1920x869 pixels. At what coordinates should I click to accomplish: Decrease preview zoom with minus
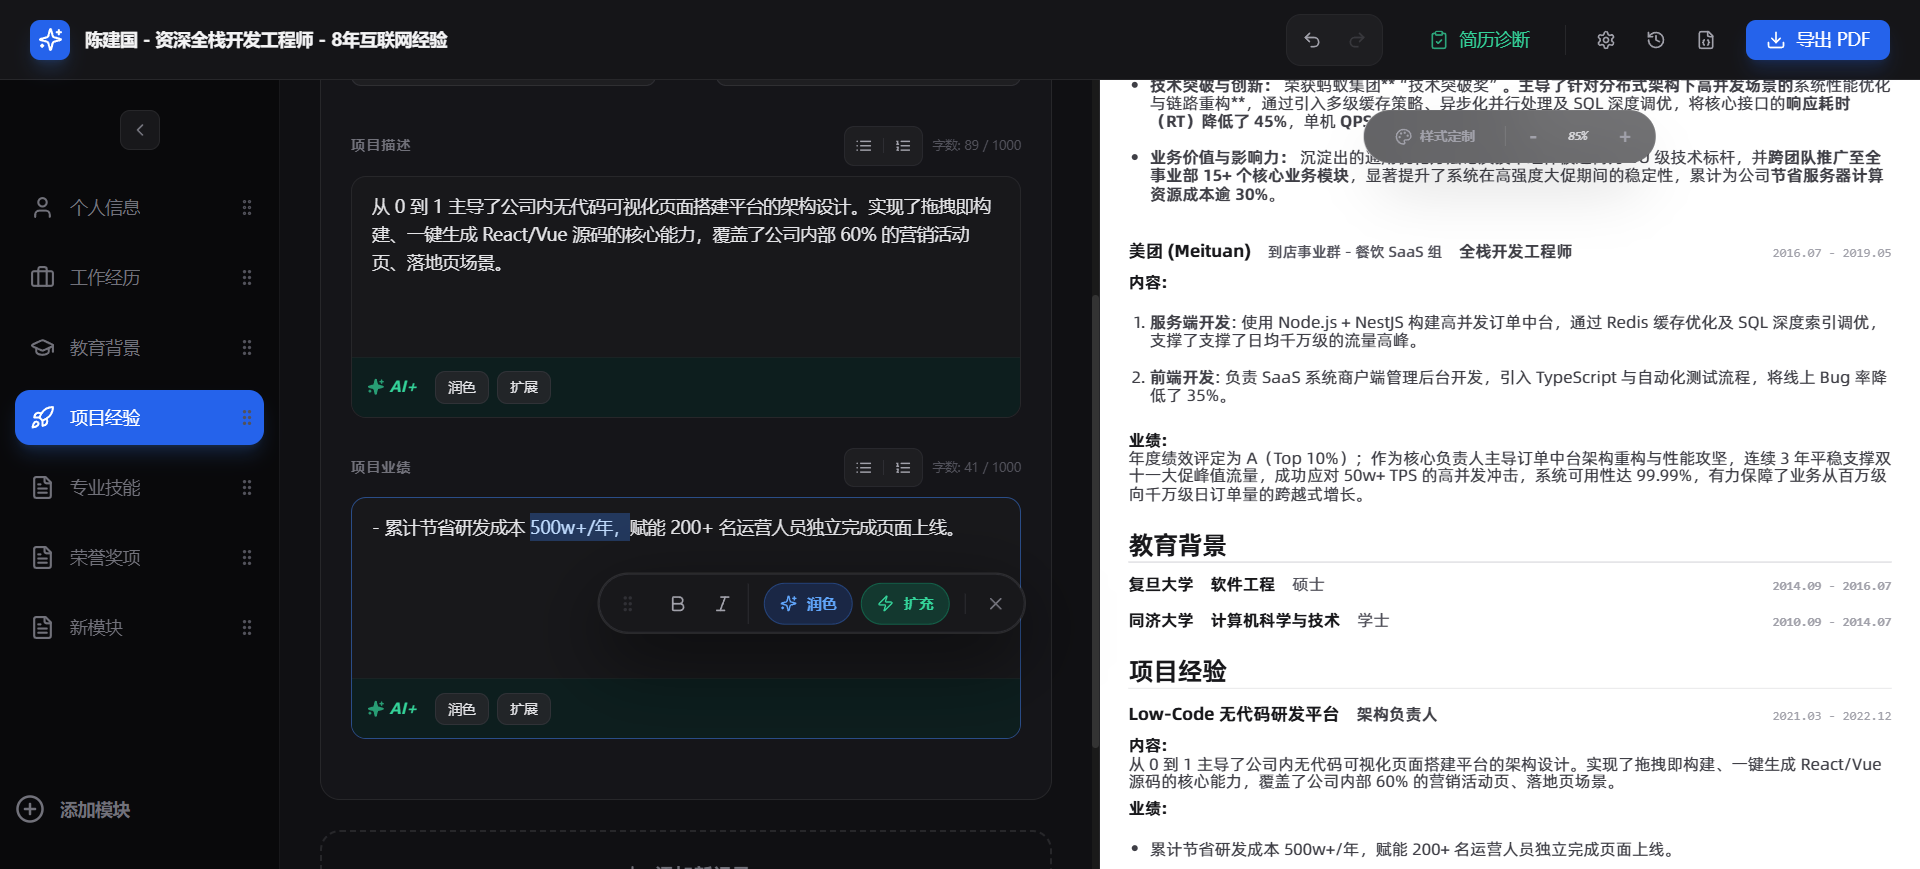(x=1533, y=137)
